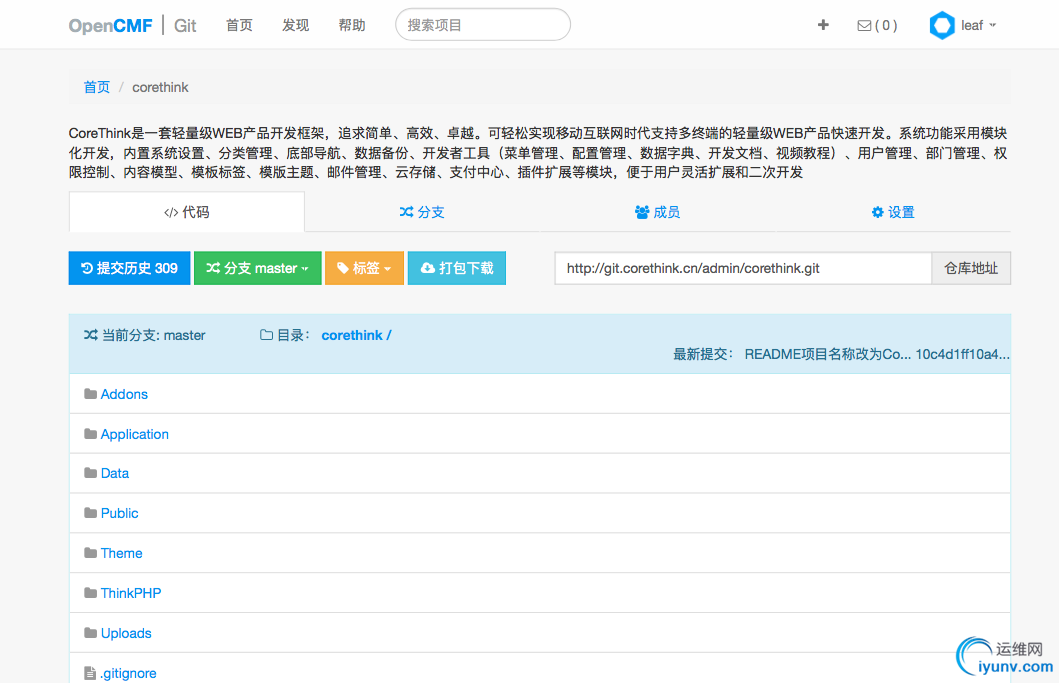Expand the 标签 tags dropdown
Viewport: 1059px width, 683px height.
tap(364, 268)
